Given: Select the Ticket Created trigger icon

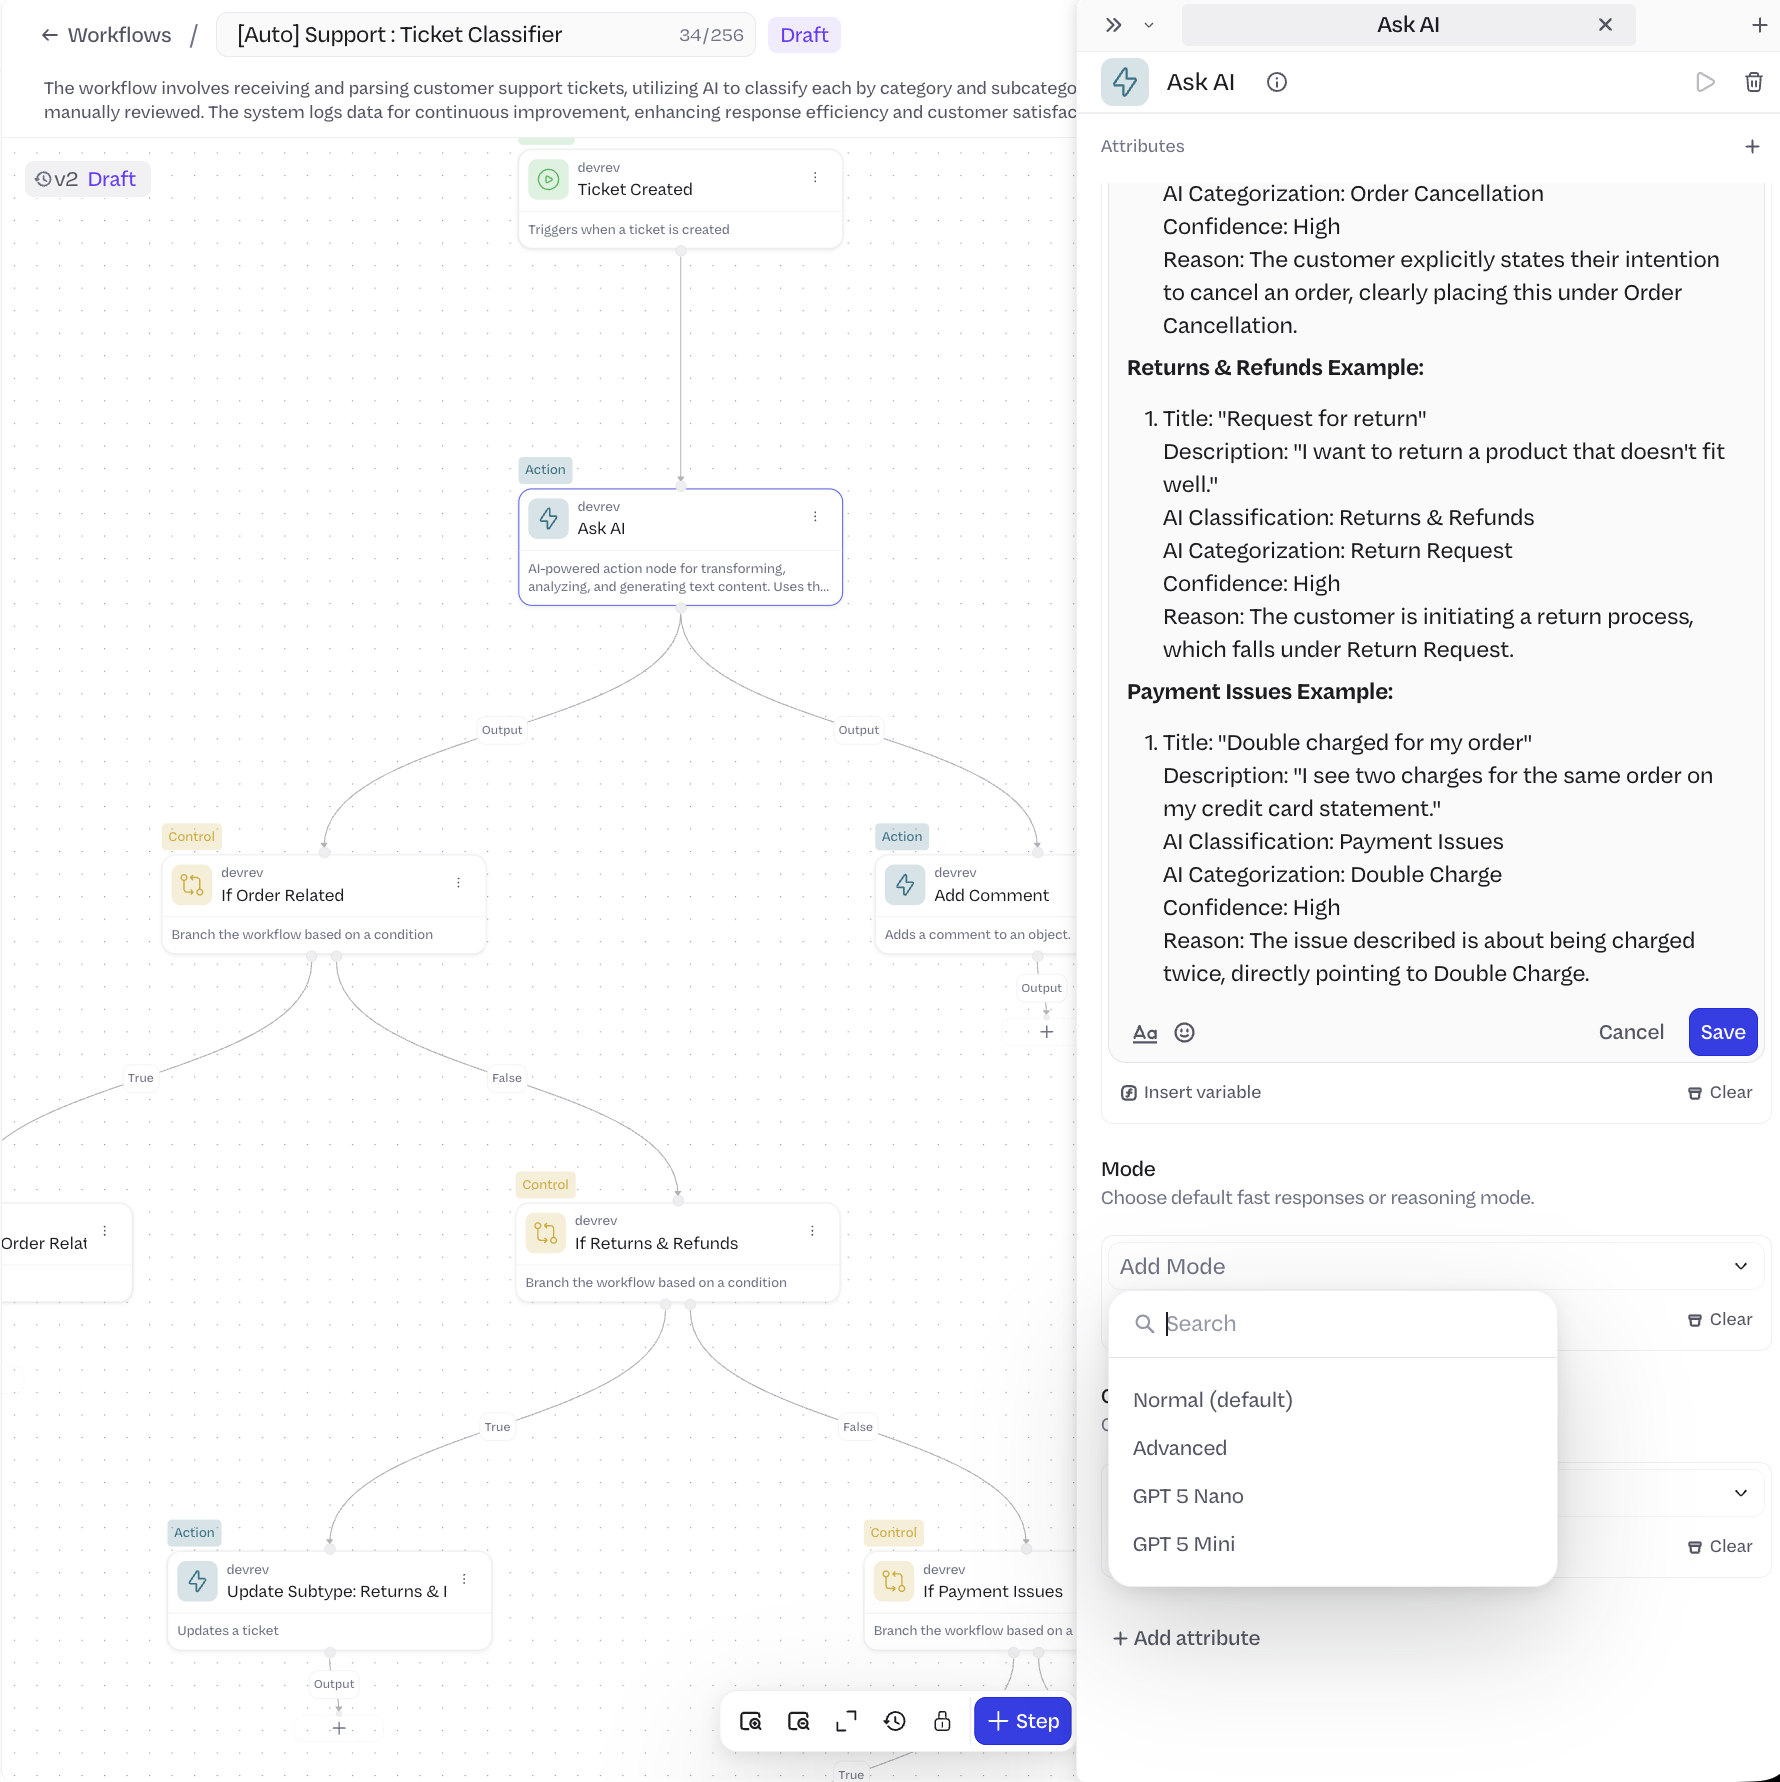Looking at the screenshot, I should coord(548,179).
